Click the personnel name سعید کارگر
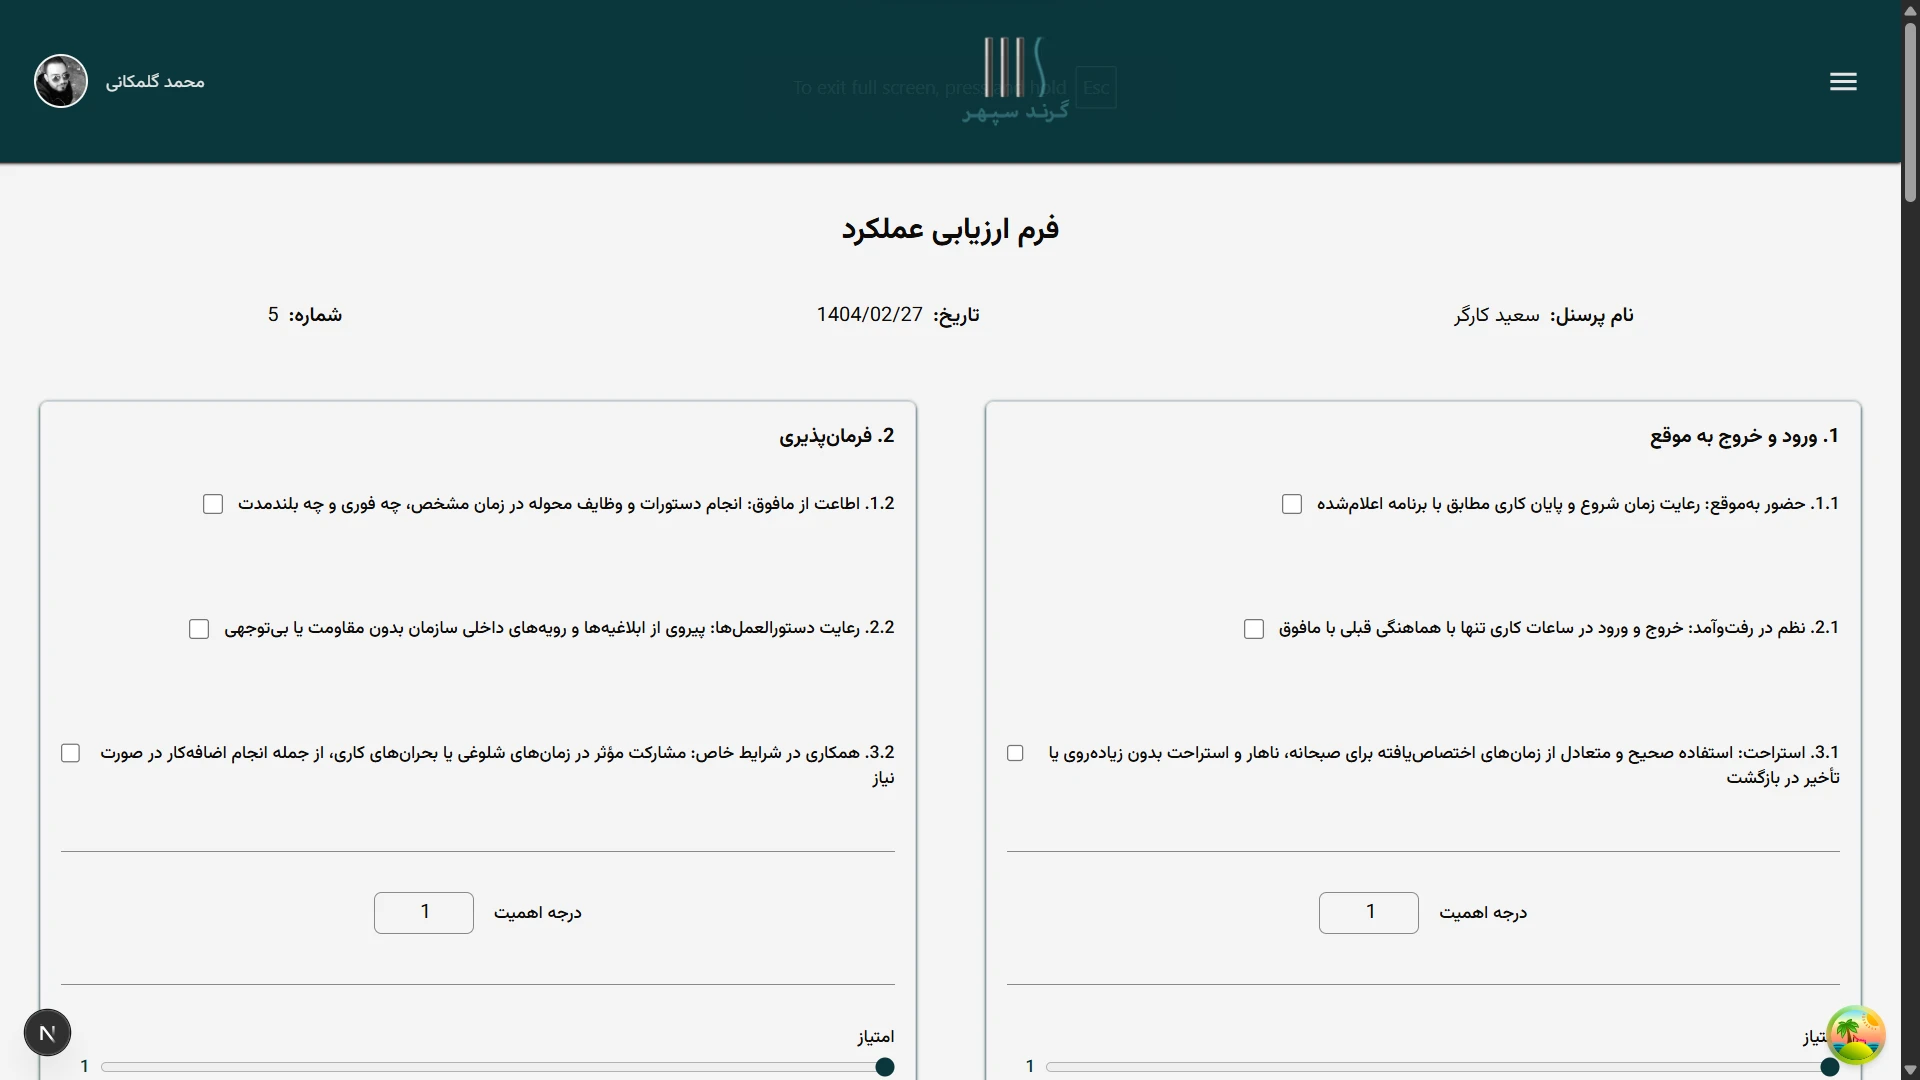 point(1497,316)
